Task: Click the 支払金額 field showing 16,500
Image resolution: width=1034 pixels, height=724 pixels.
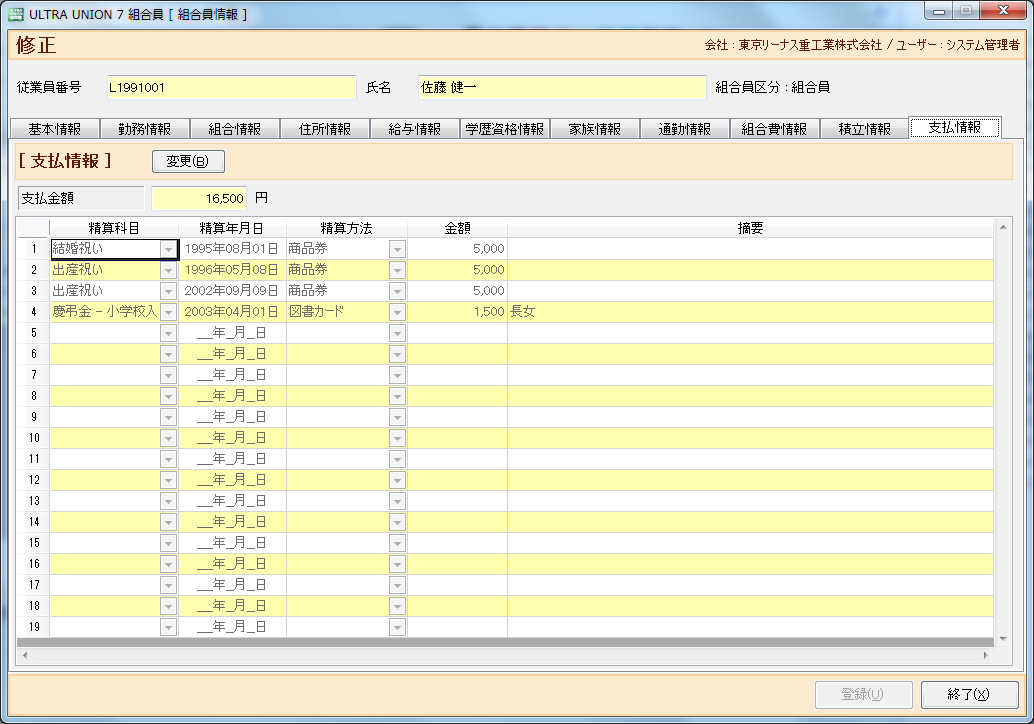Action: coord(199,198)
